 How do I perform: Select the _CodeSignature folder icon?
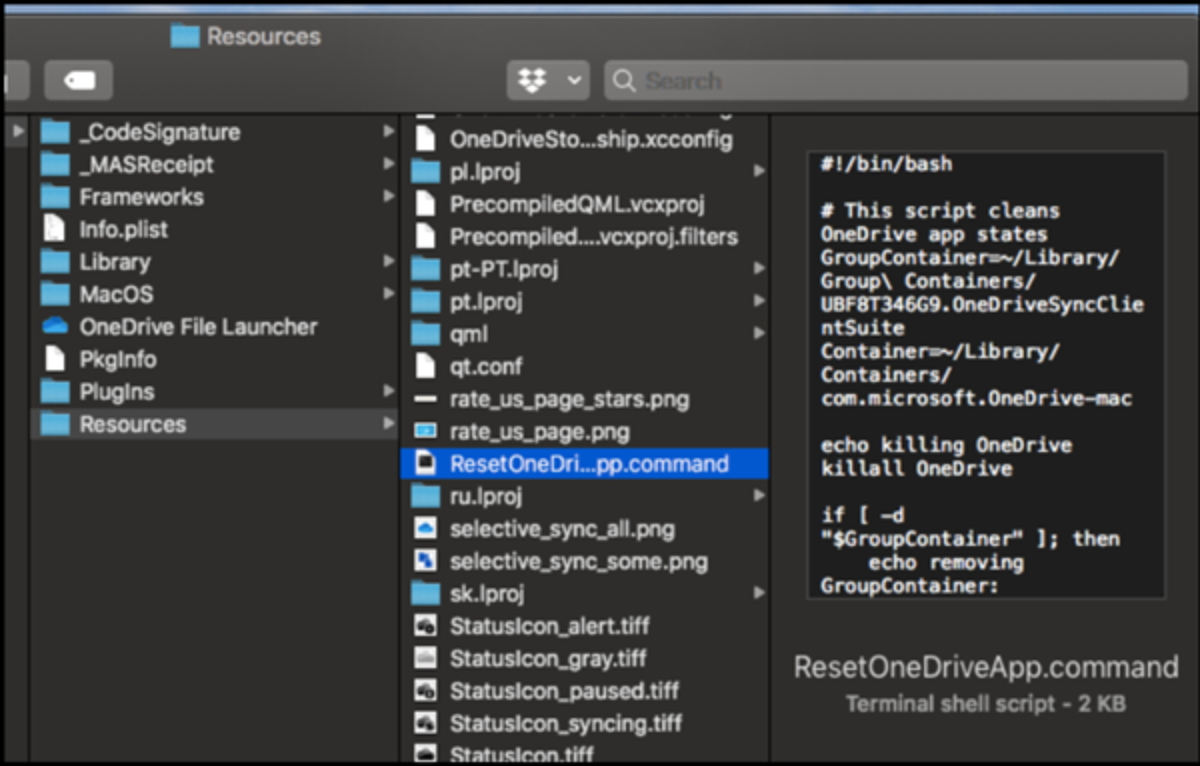click(54, 132)
